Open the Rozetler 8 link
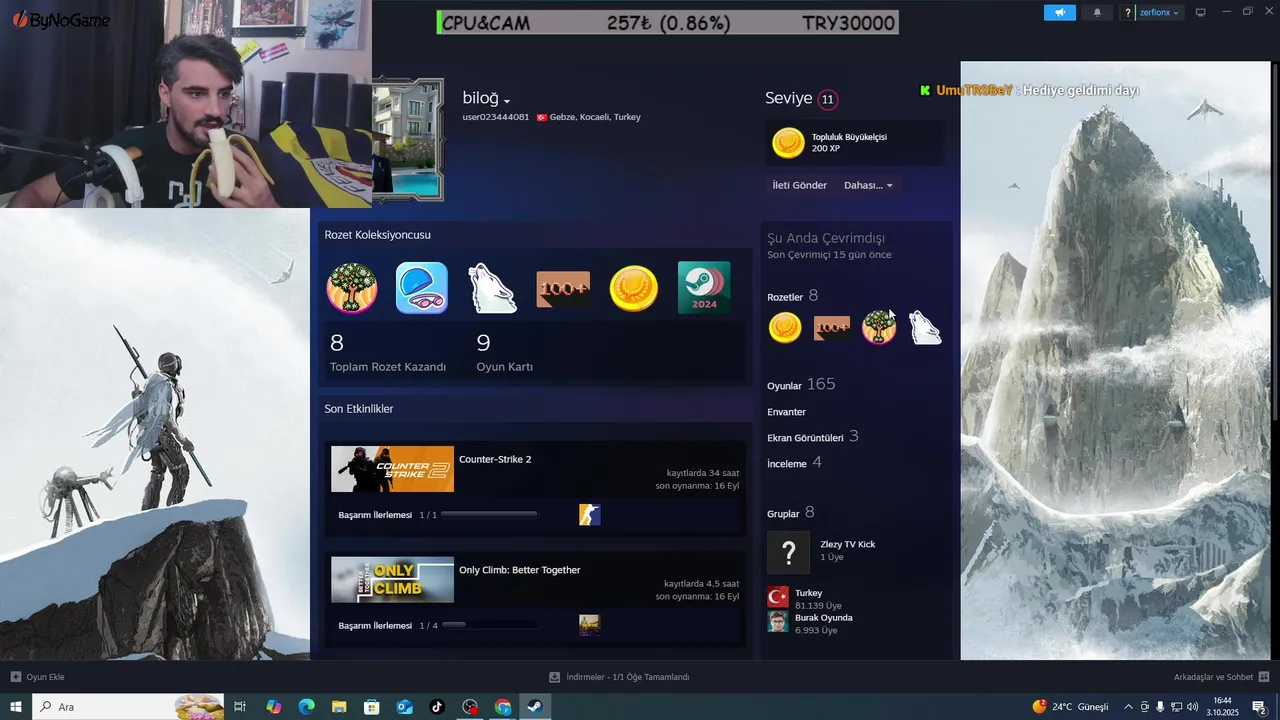Screen dimensions: 1280x720 792,296
